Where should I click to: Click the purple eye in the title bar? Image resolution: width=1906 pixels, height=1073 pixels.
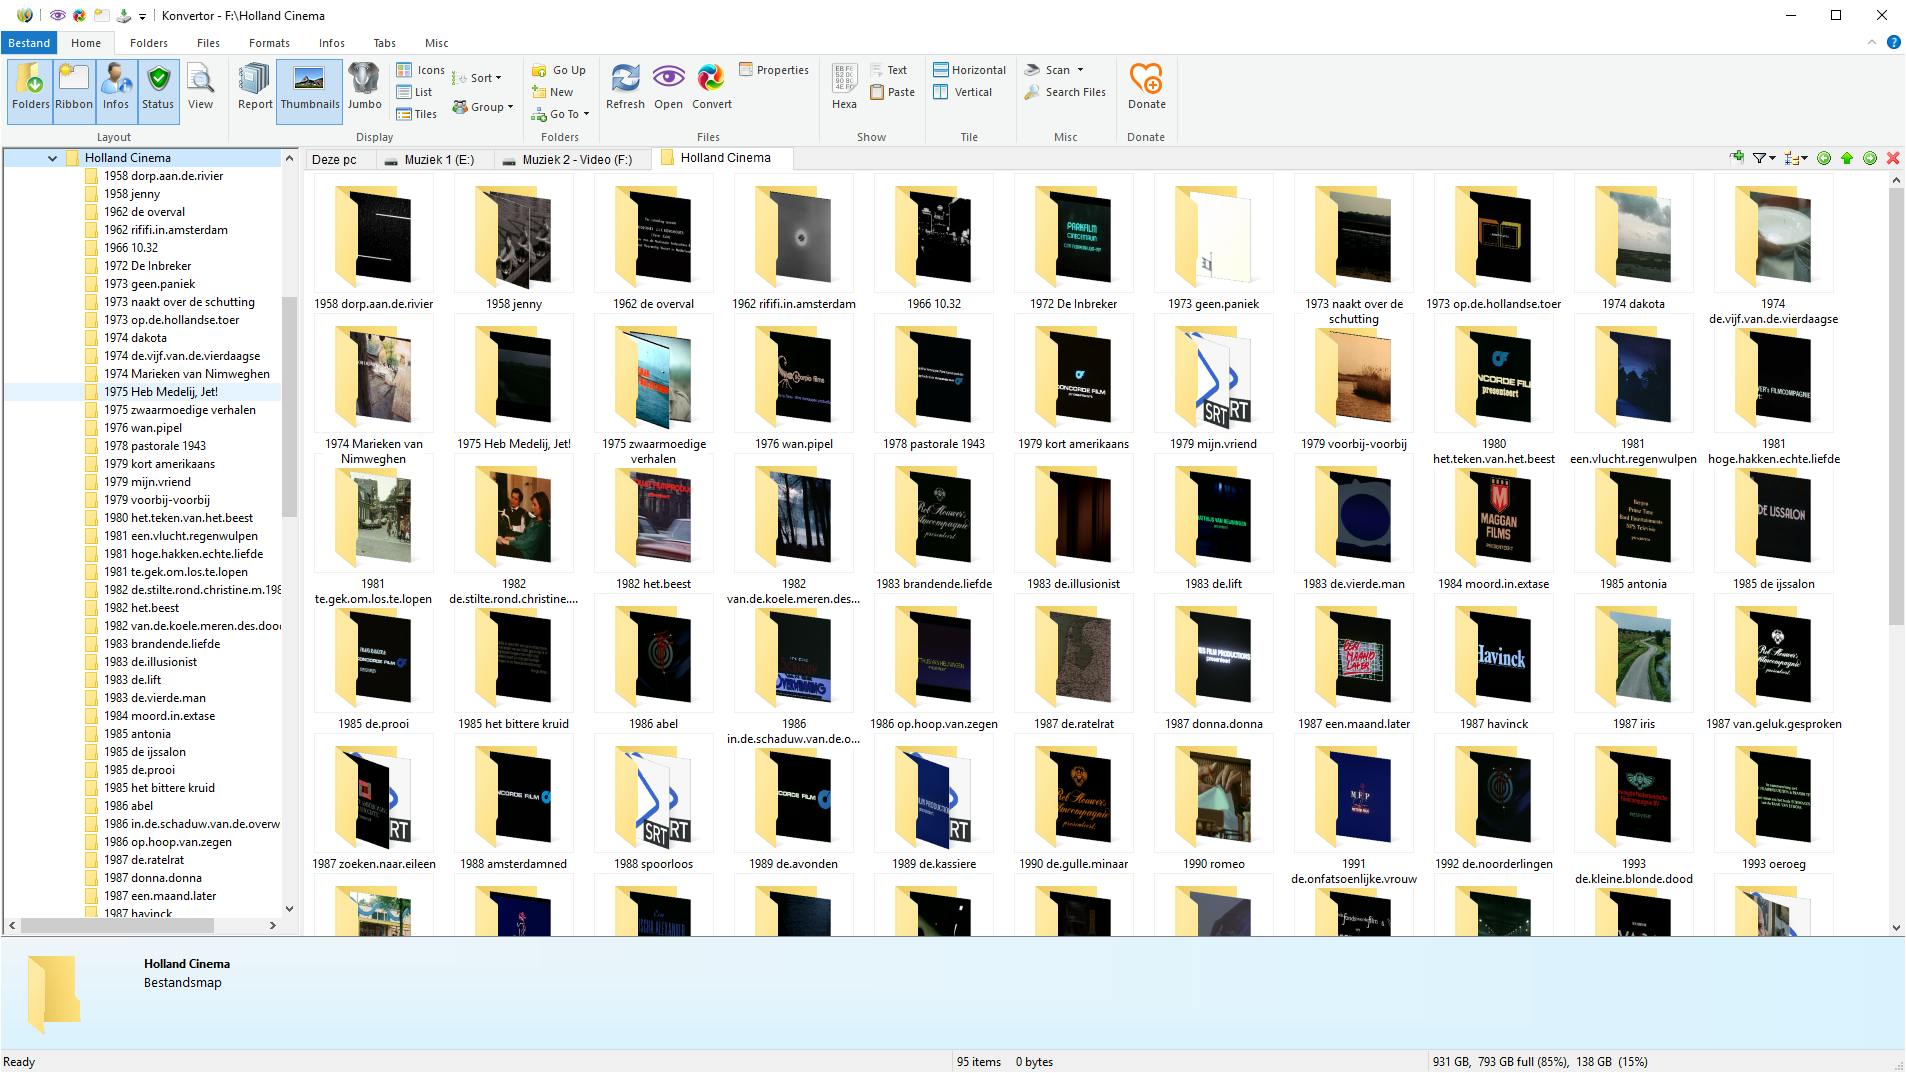pos(58,16)
